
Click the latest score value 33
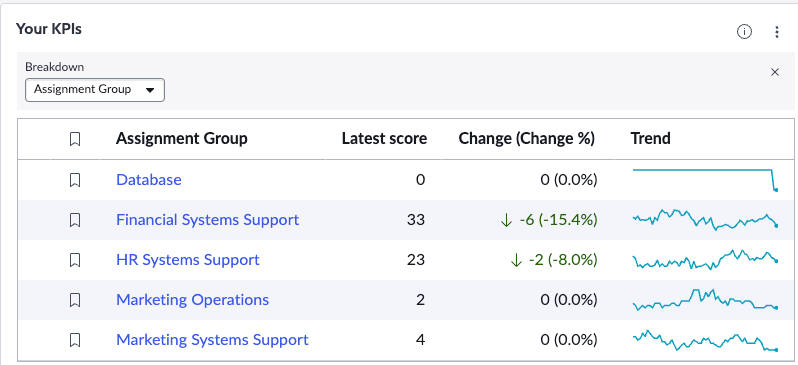(x=416, y=220)
